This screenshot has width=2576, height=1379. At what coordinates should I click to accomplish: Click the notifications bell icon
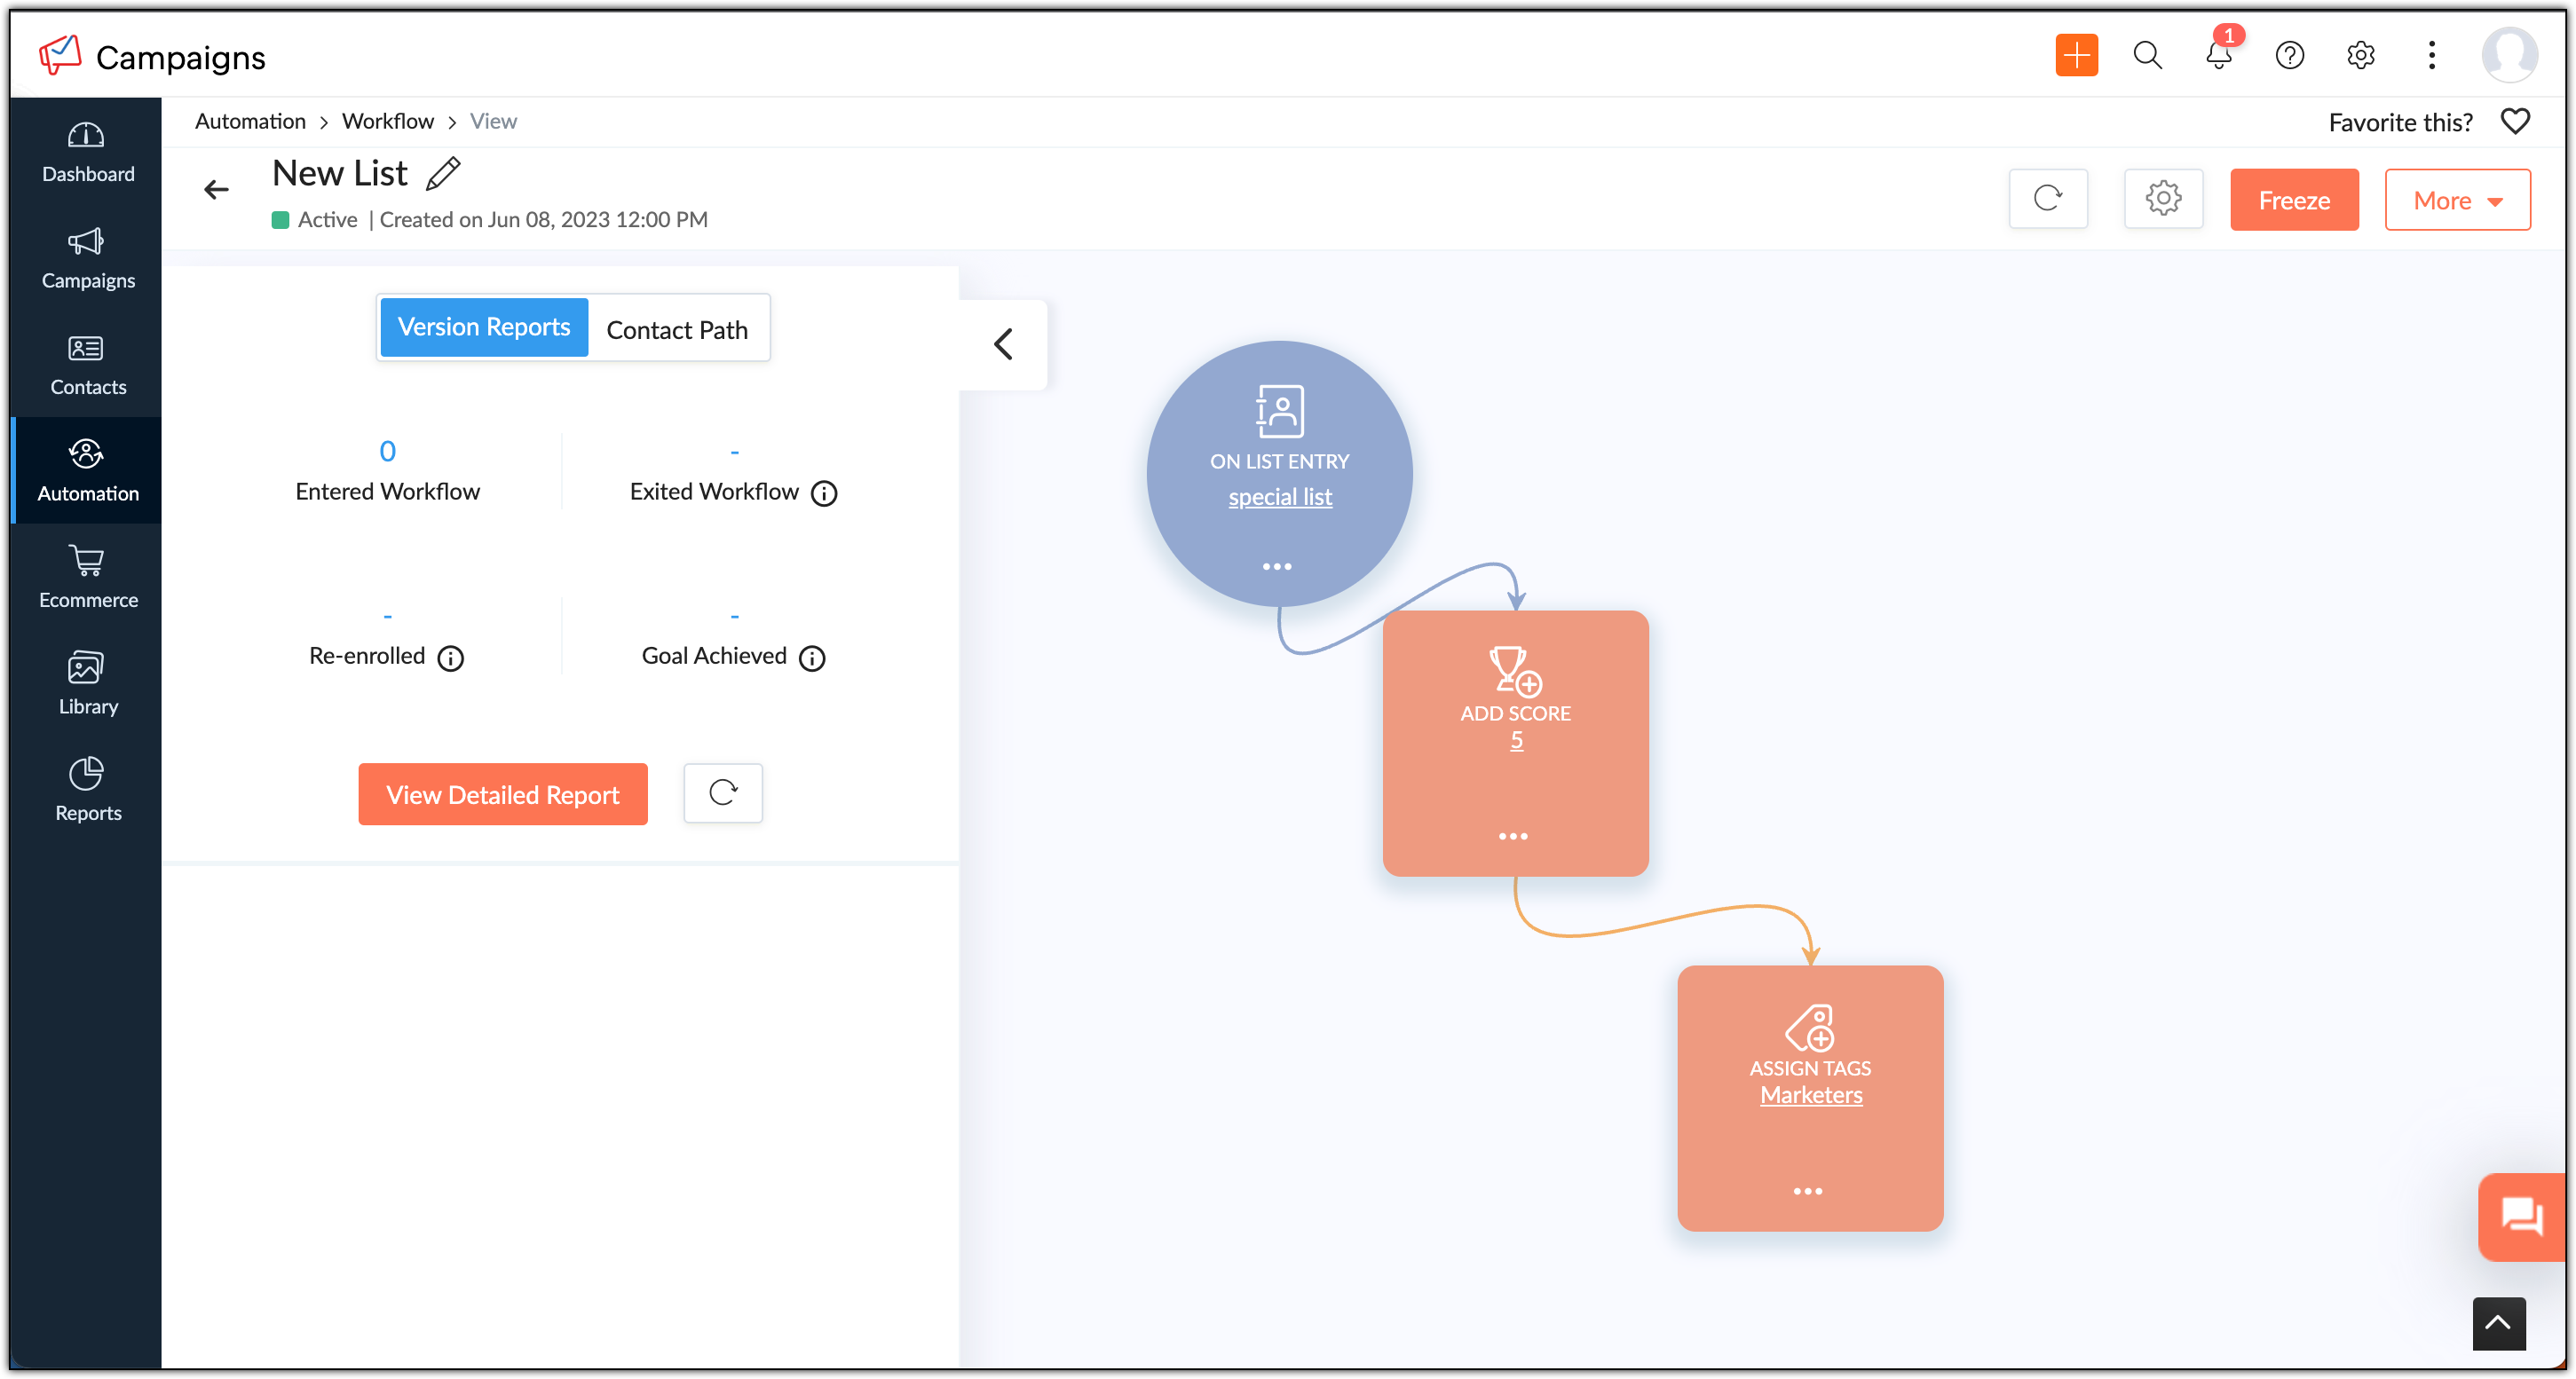point(2218,55)
